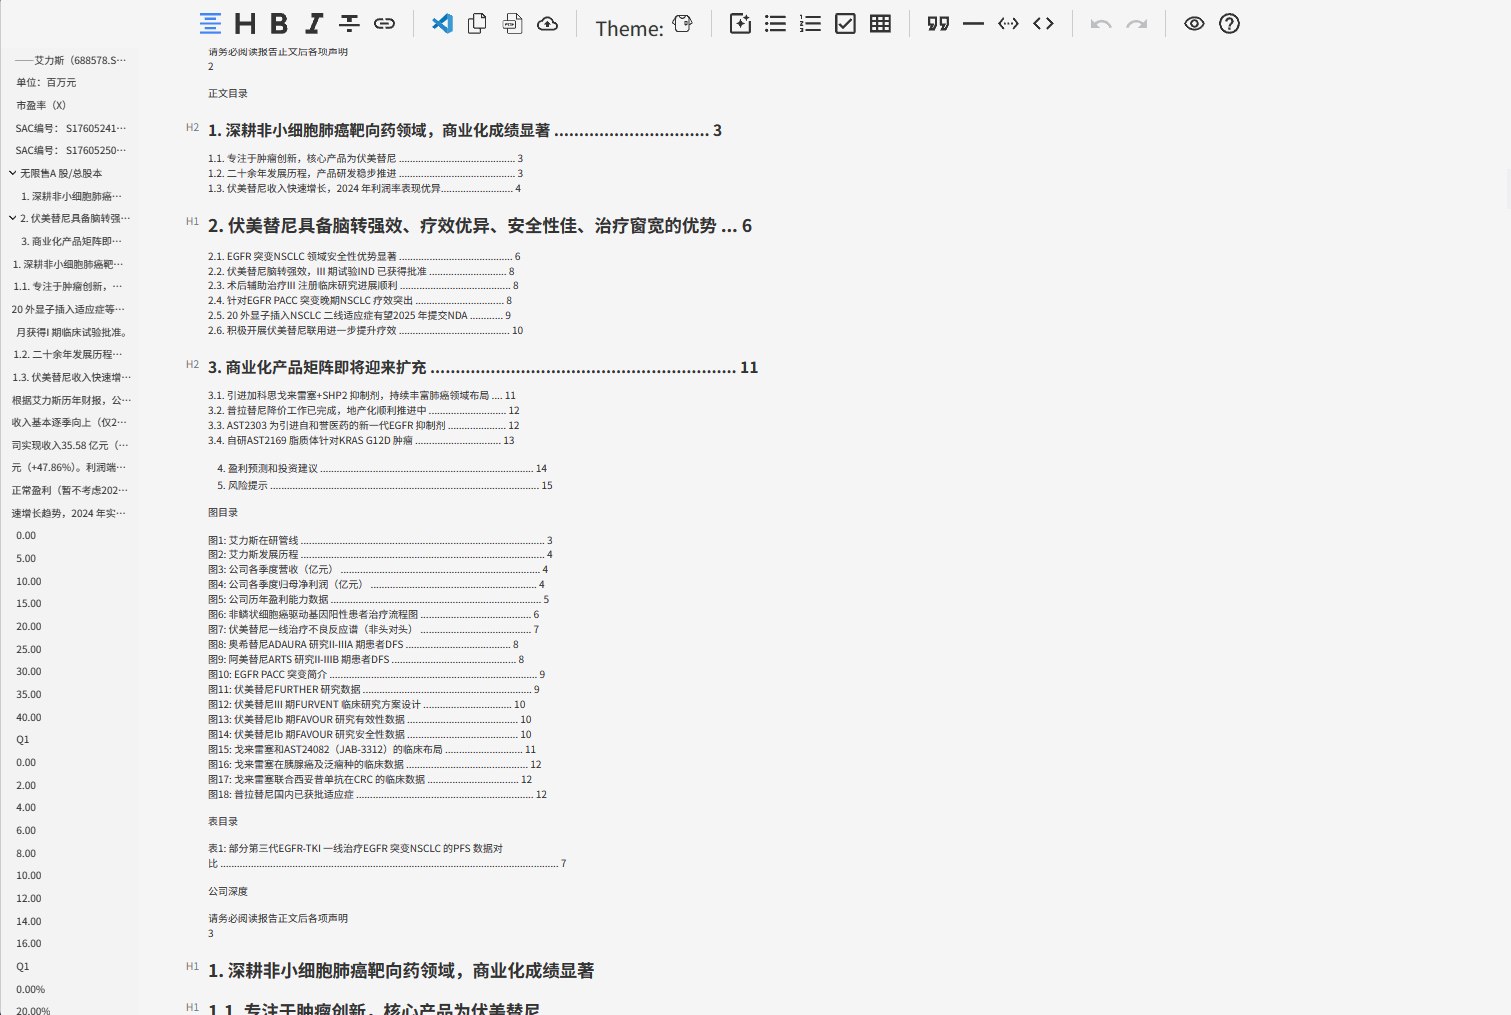
Task: Click the cloud upload icon
Action: [x=547, y=23]
